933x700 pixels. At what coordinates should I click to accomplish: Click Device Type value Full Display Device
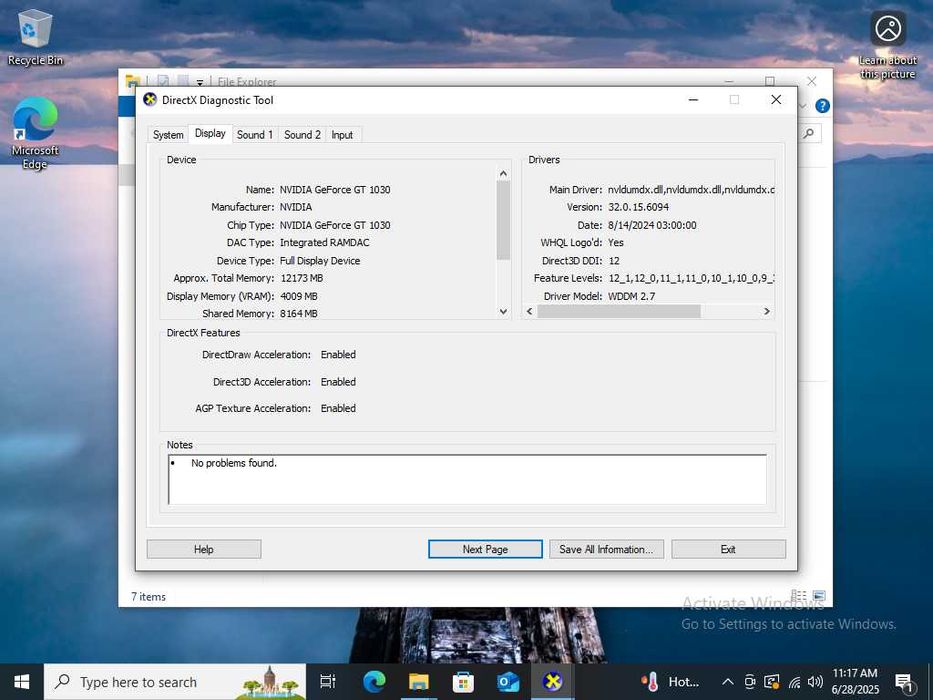[x=320, y=261]
